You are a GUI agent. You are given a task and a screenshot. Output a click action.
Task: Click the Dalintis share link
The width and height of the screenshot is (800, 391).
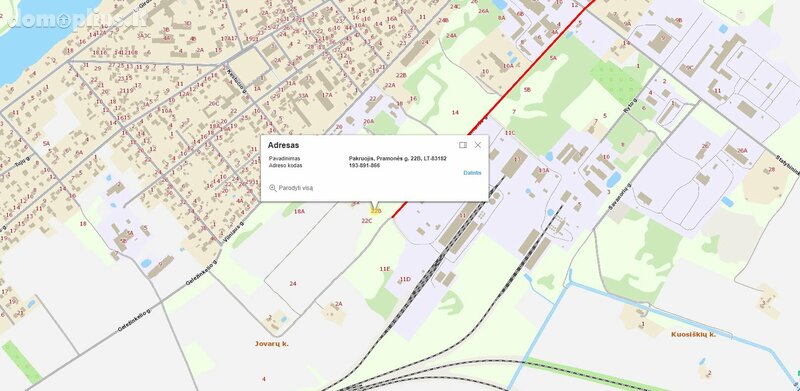pyautogui.click(x=472, y=173)
